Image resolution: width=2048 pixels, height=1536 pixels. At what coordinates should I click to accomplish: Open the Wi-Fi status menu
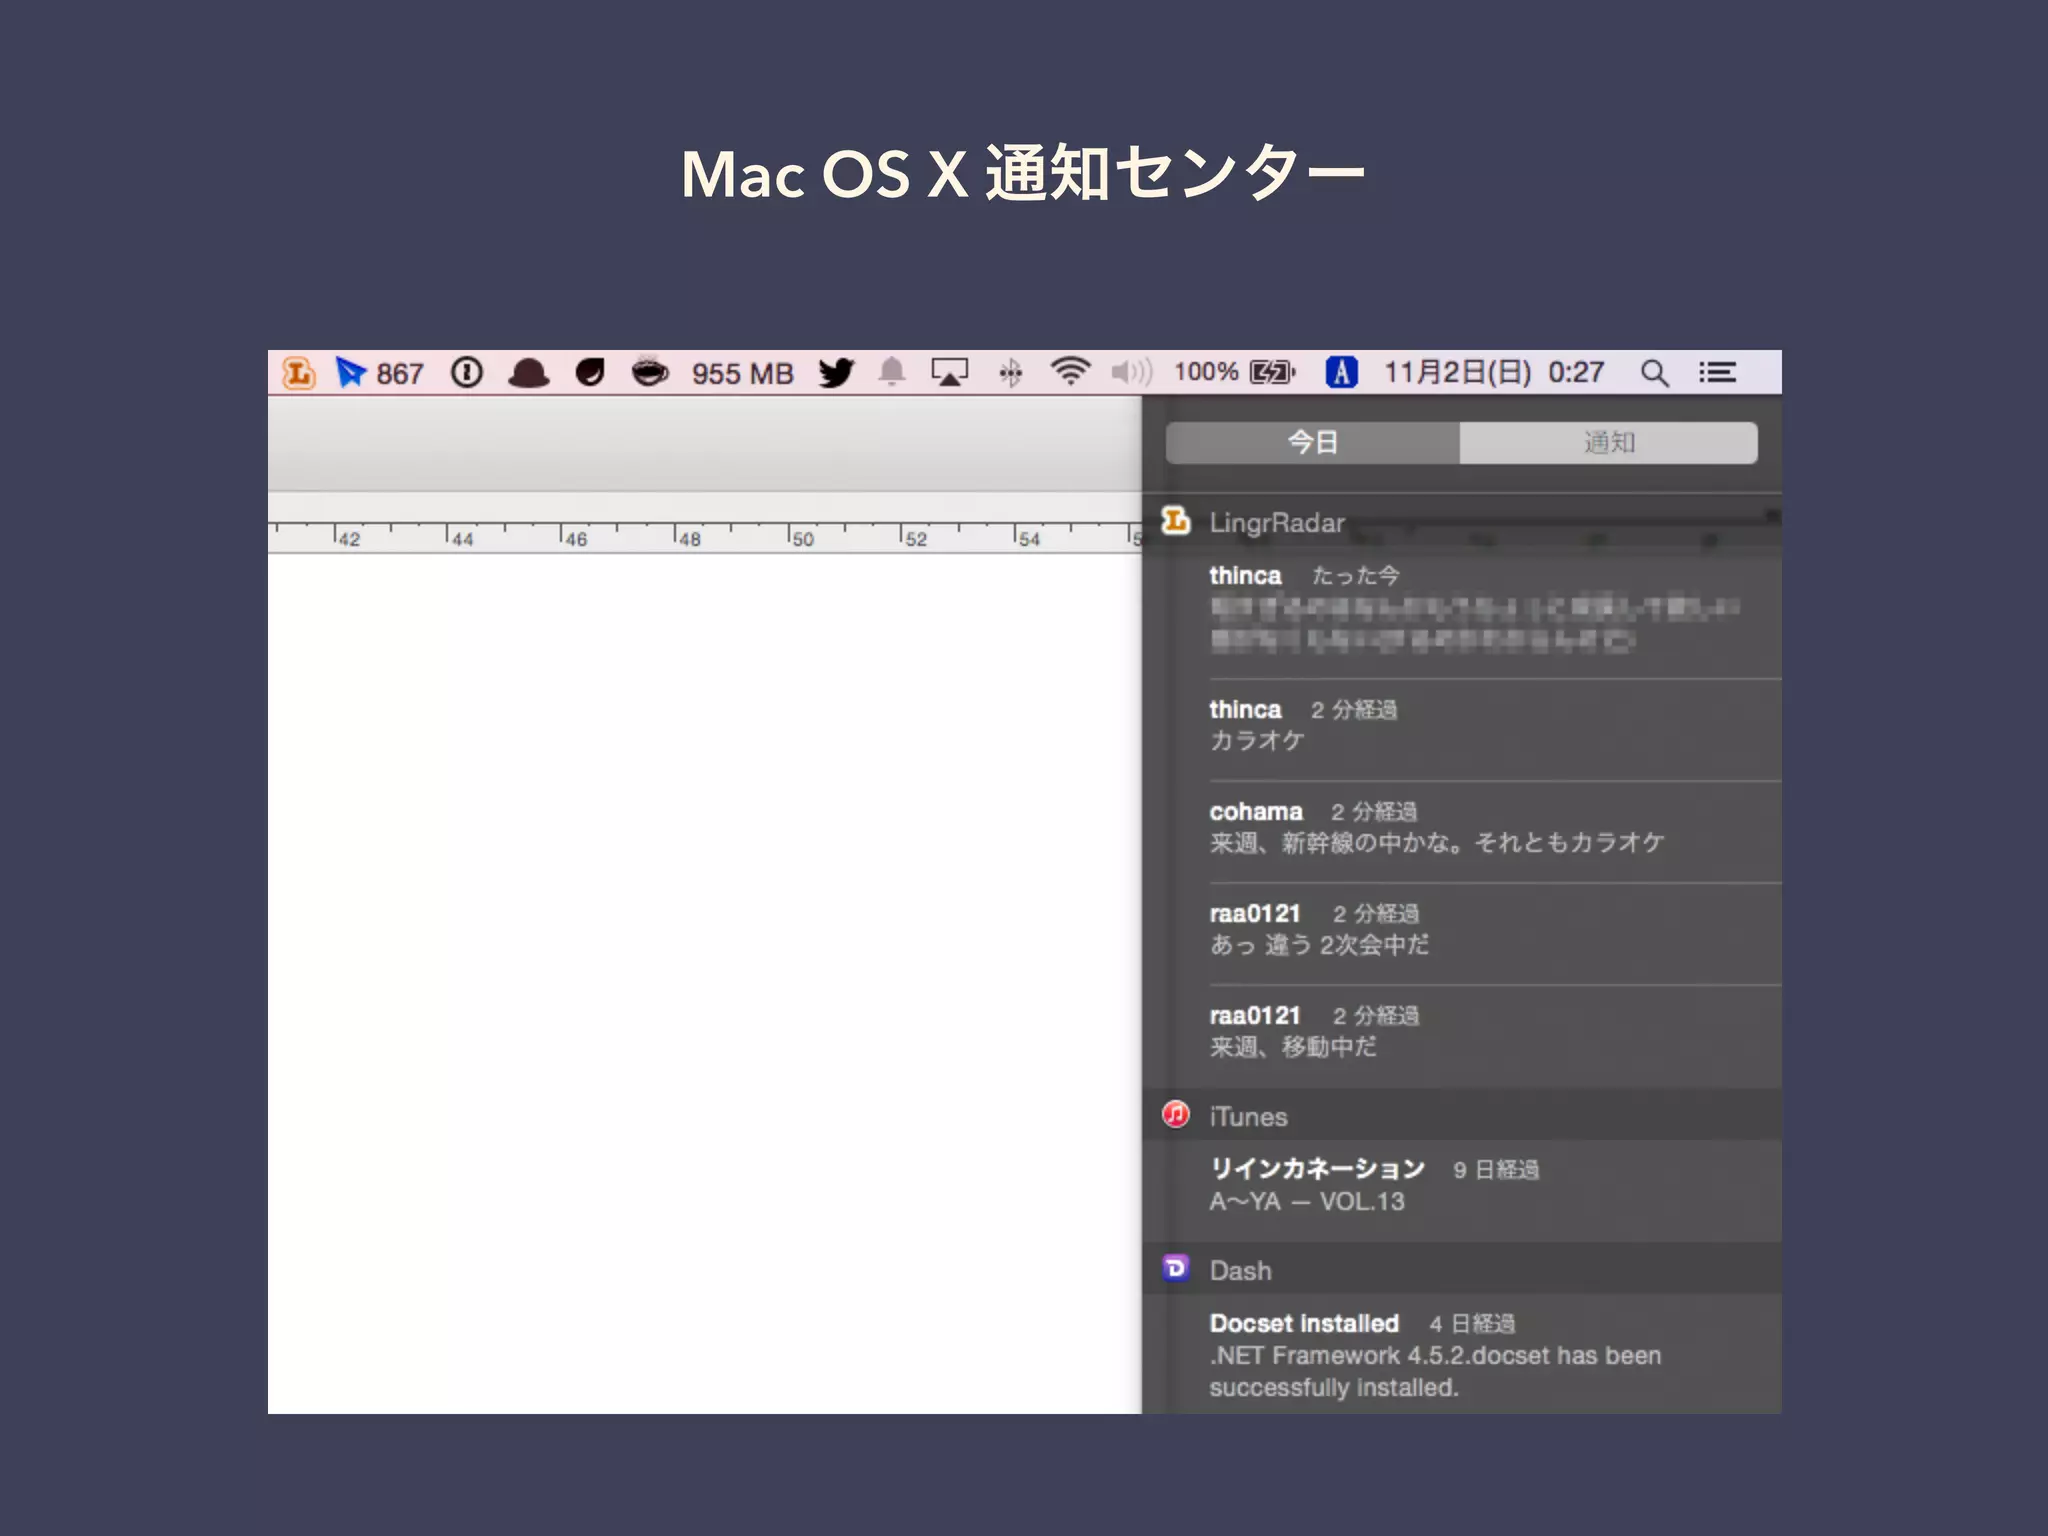pyautogui.click(x=1070, y=372)
